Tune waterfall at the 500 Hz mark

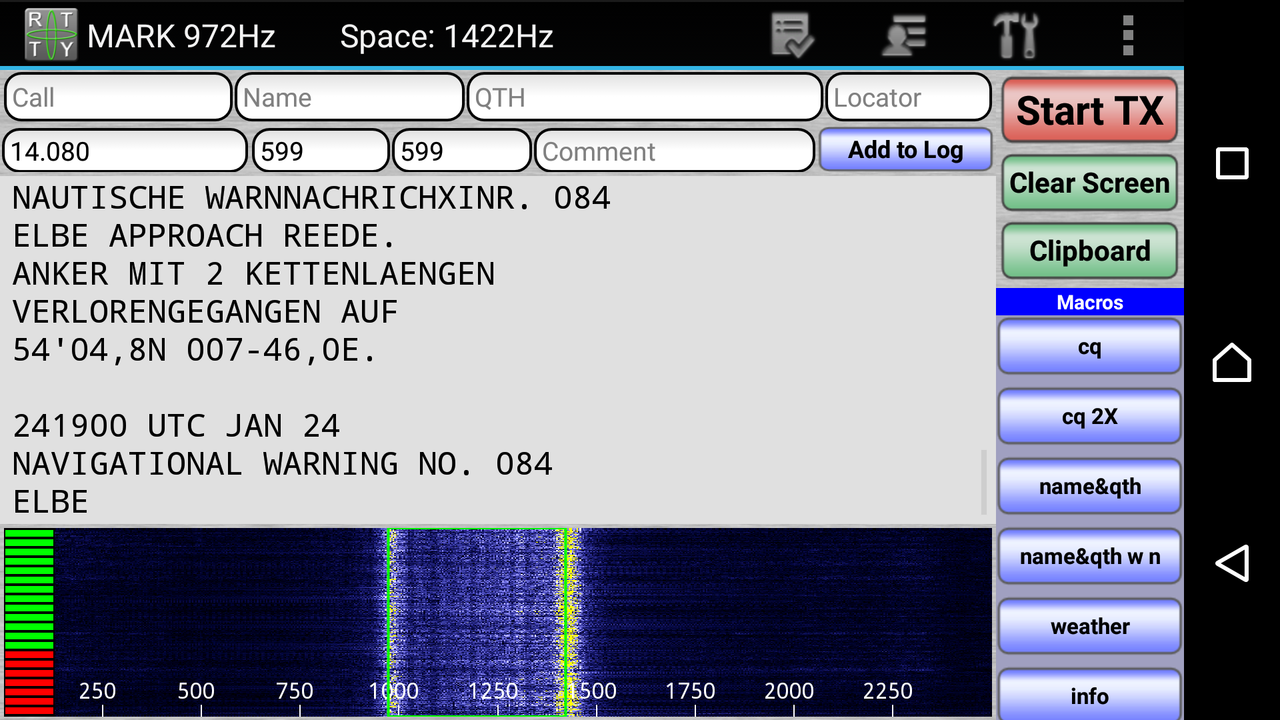196,691
